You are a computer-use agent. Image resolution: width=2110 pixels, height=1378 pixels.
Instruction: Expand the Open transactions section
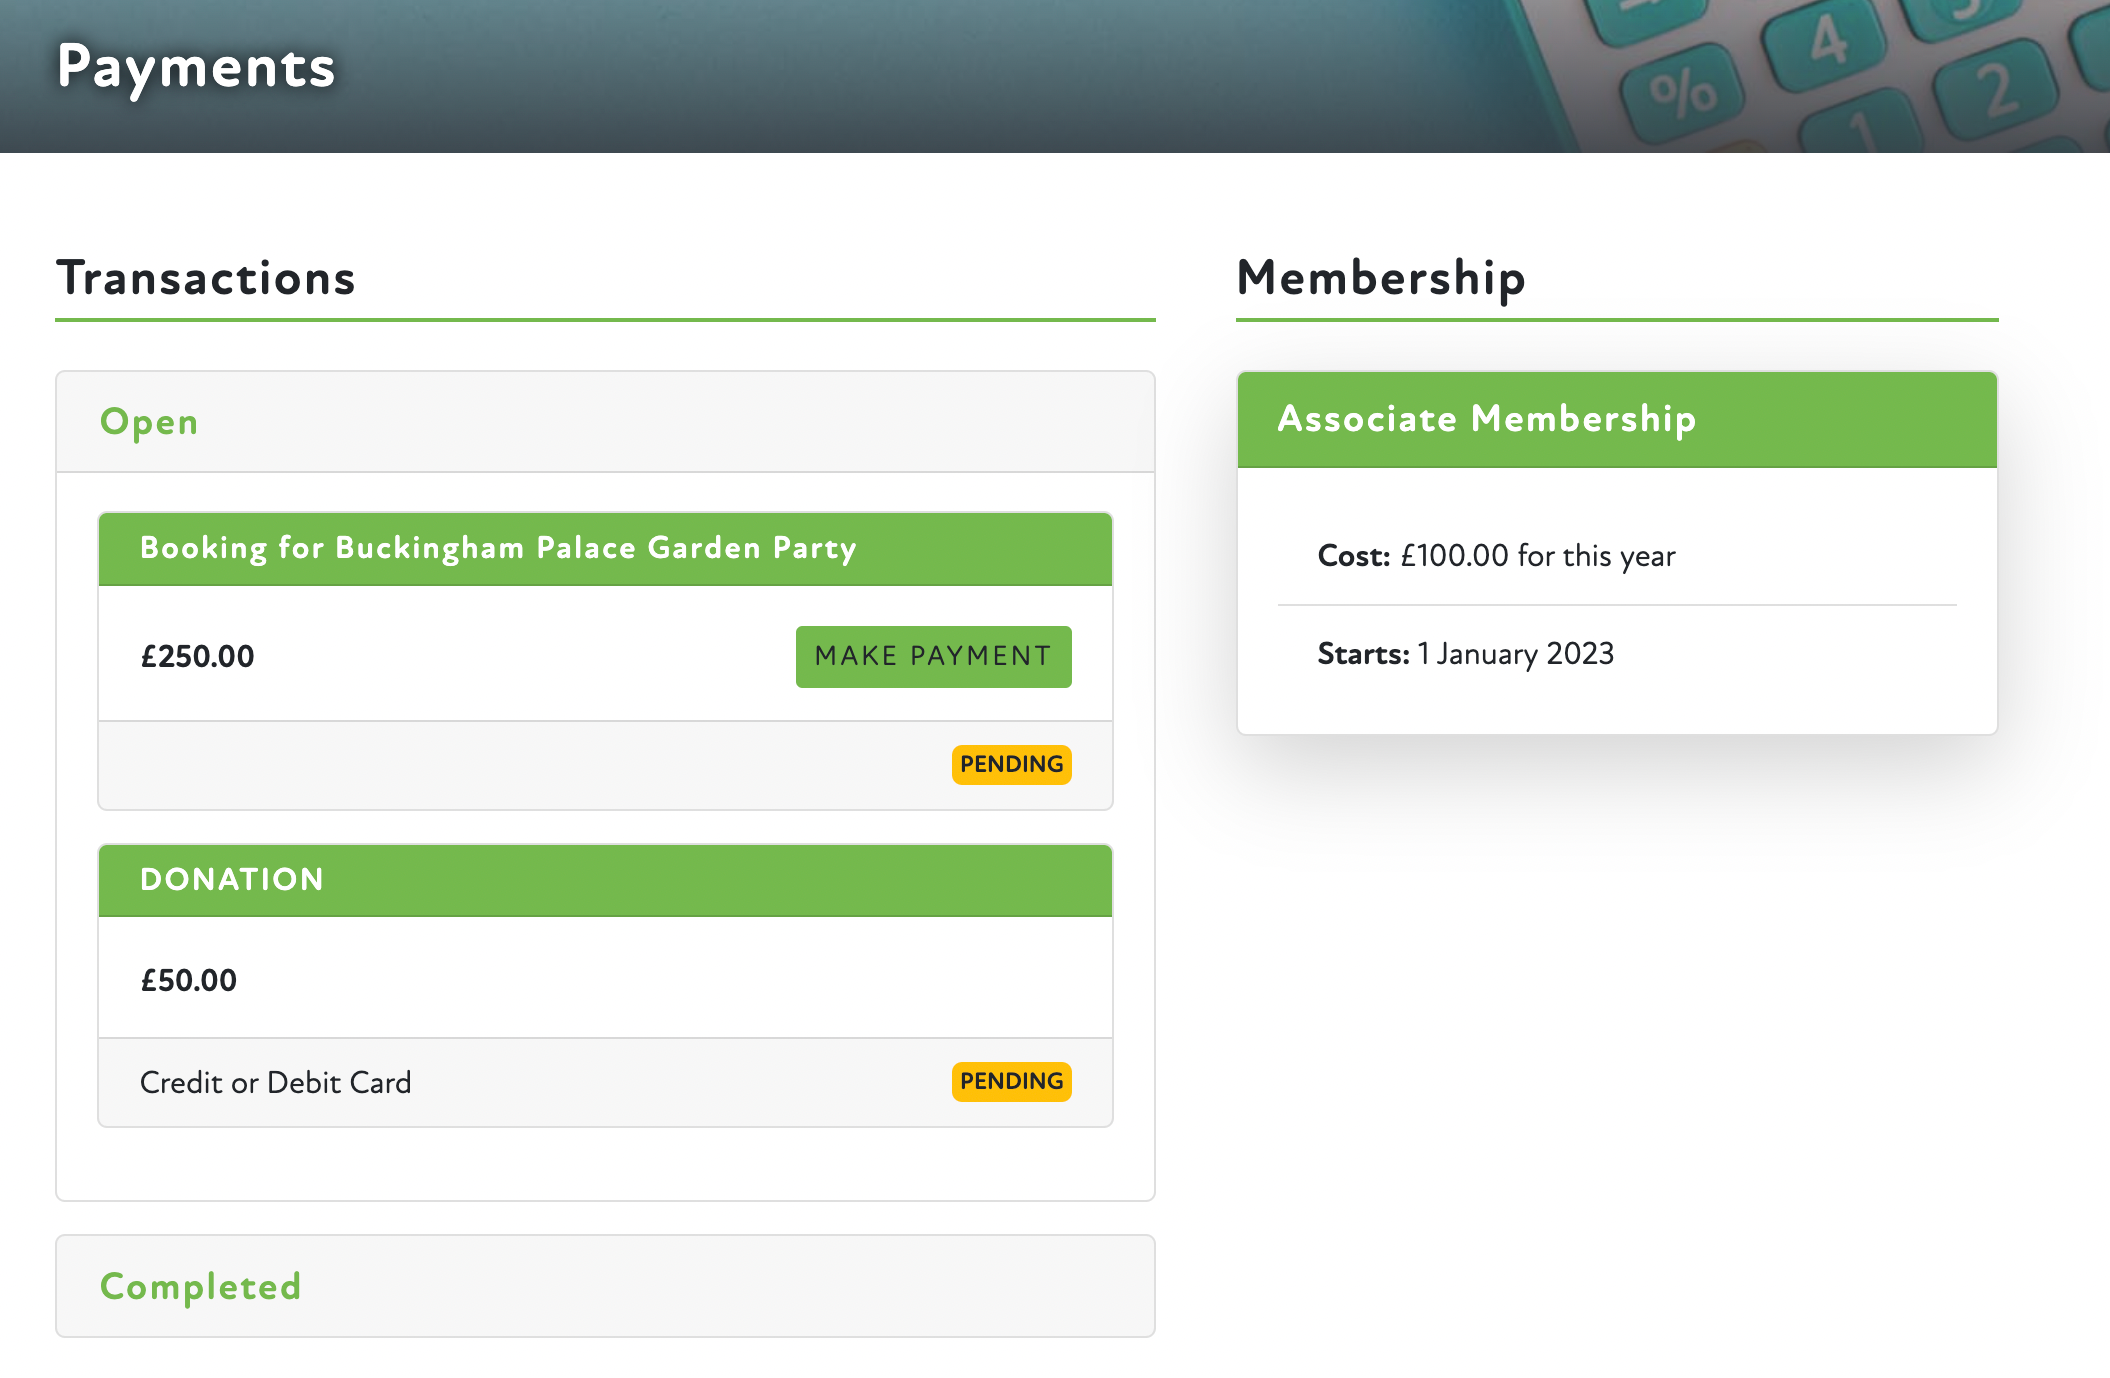149,422
